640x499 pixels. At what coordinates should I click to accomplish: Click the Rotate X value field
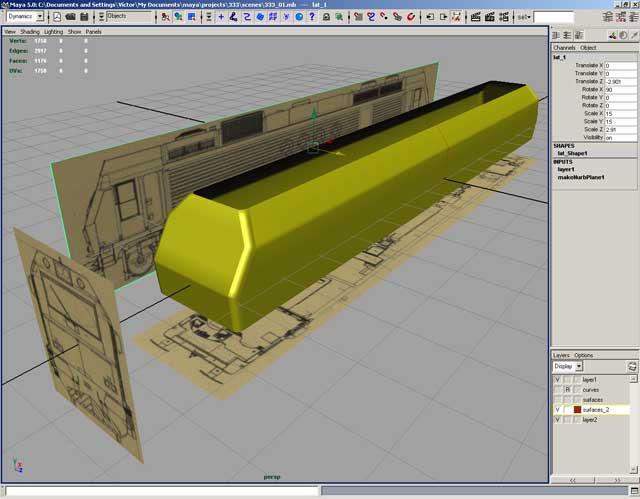pyautogui.click(x=619, y=89)
